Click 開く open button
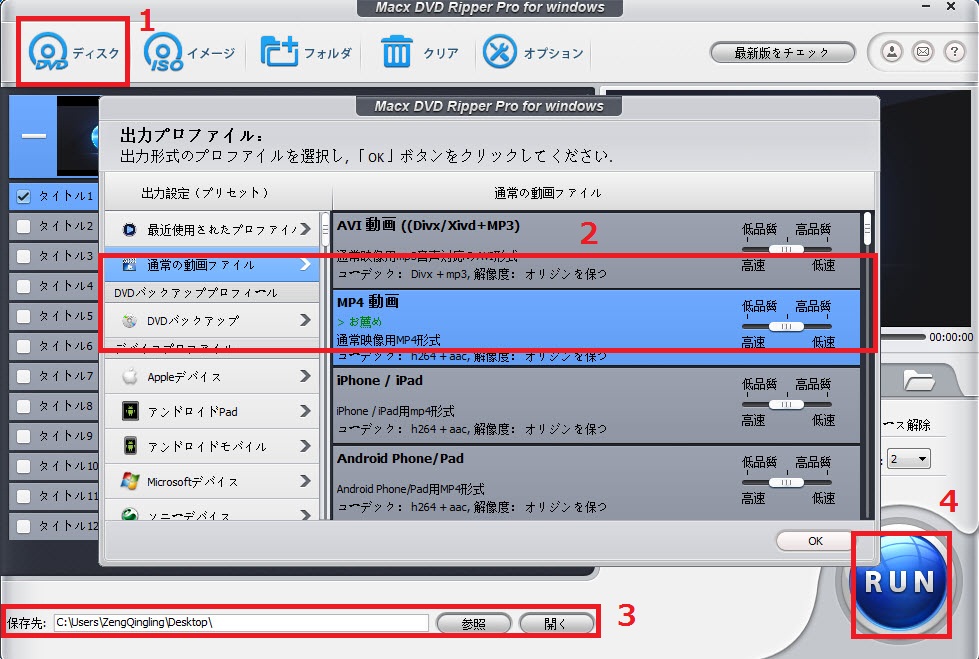Viewport: 979px width, 659px height. click(x=556, y=623)
